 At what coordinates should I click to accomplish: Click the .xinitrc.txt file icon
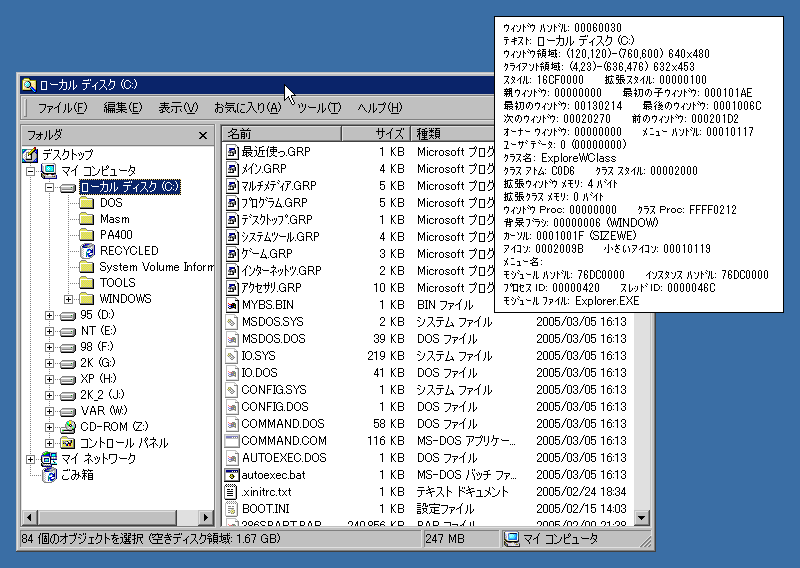point(232,492)
